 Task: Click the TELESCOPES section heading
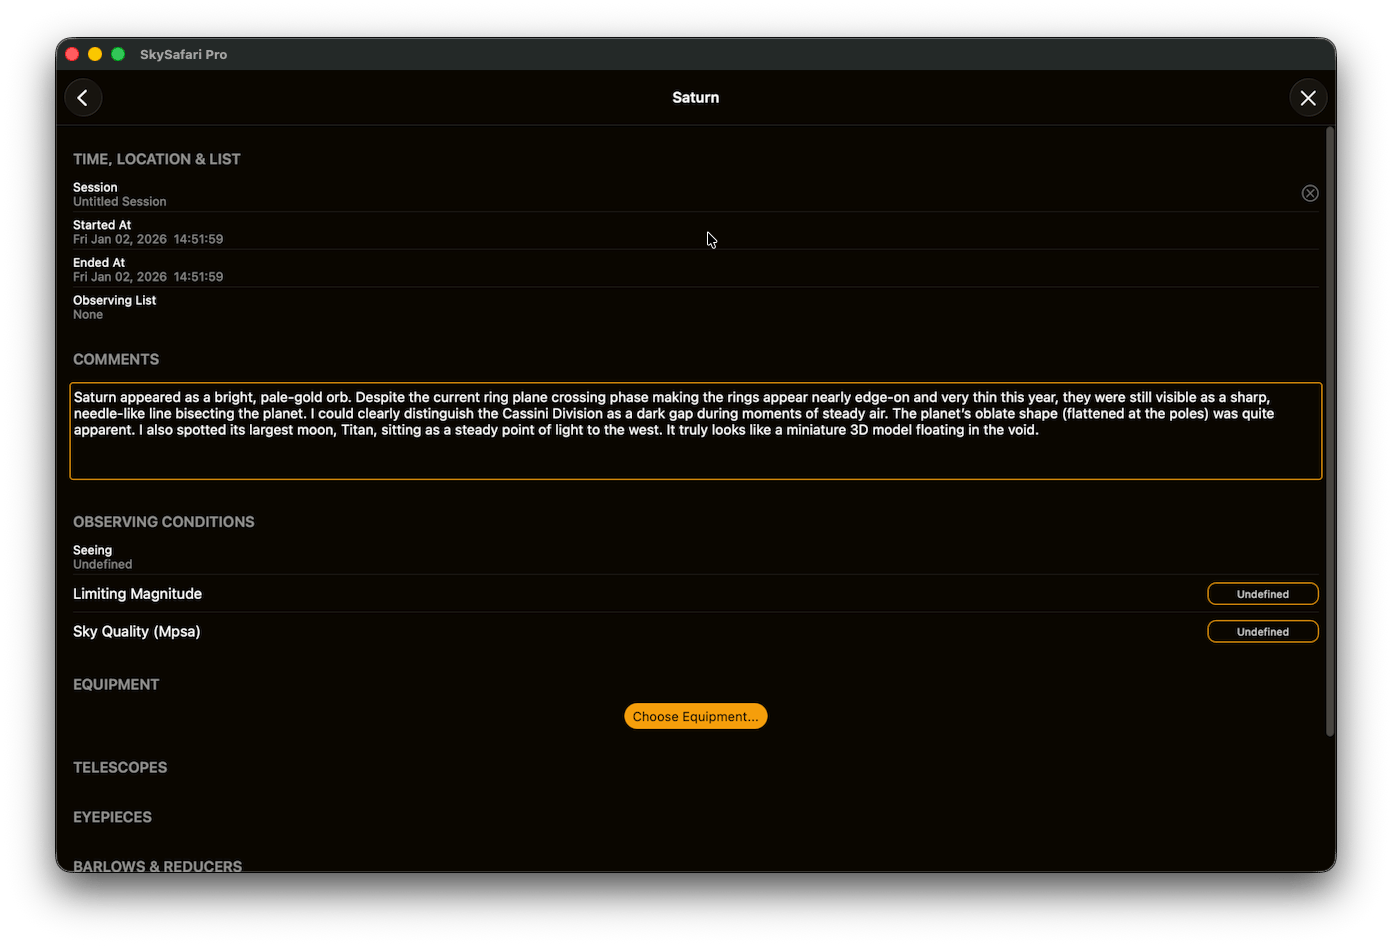(120, 768)
